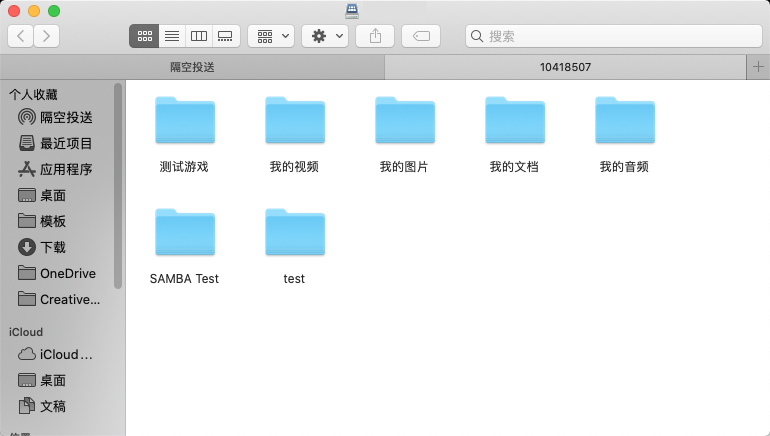Open 下载 in the sidebar
This screenshot has height=436, width=770.
(x=53, y=247)
